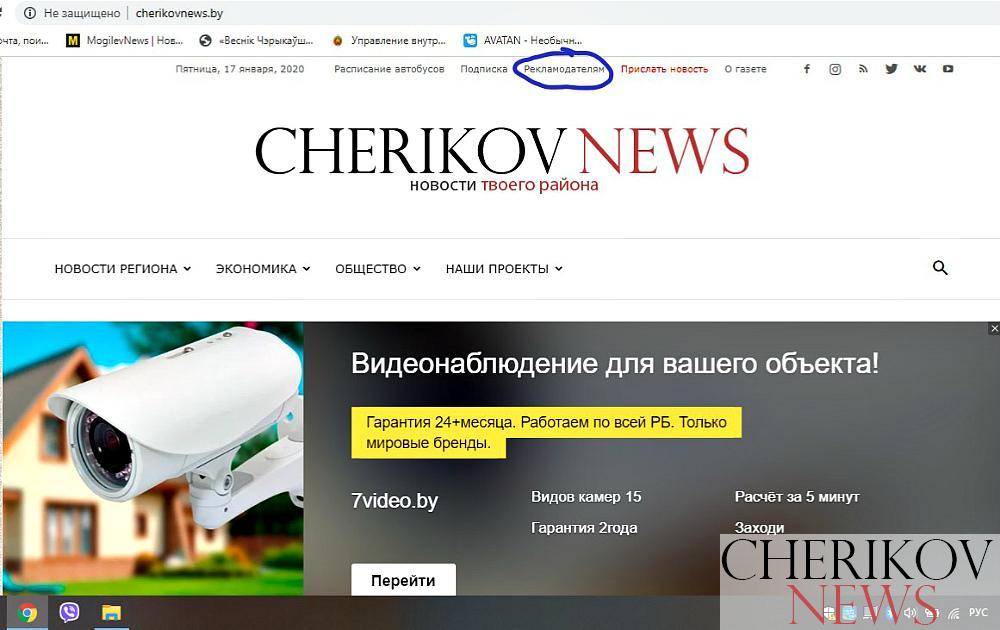
Task: Open File Explorer from the taskbar
Action: coord(111,613)
